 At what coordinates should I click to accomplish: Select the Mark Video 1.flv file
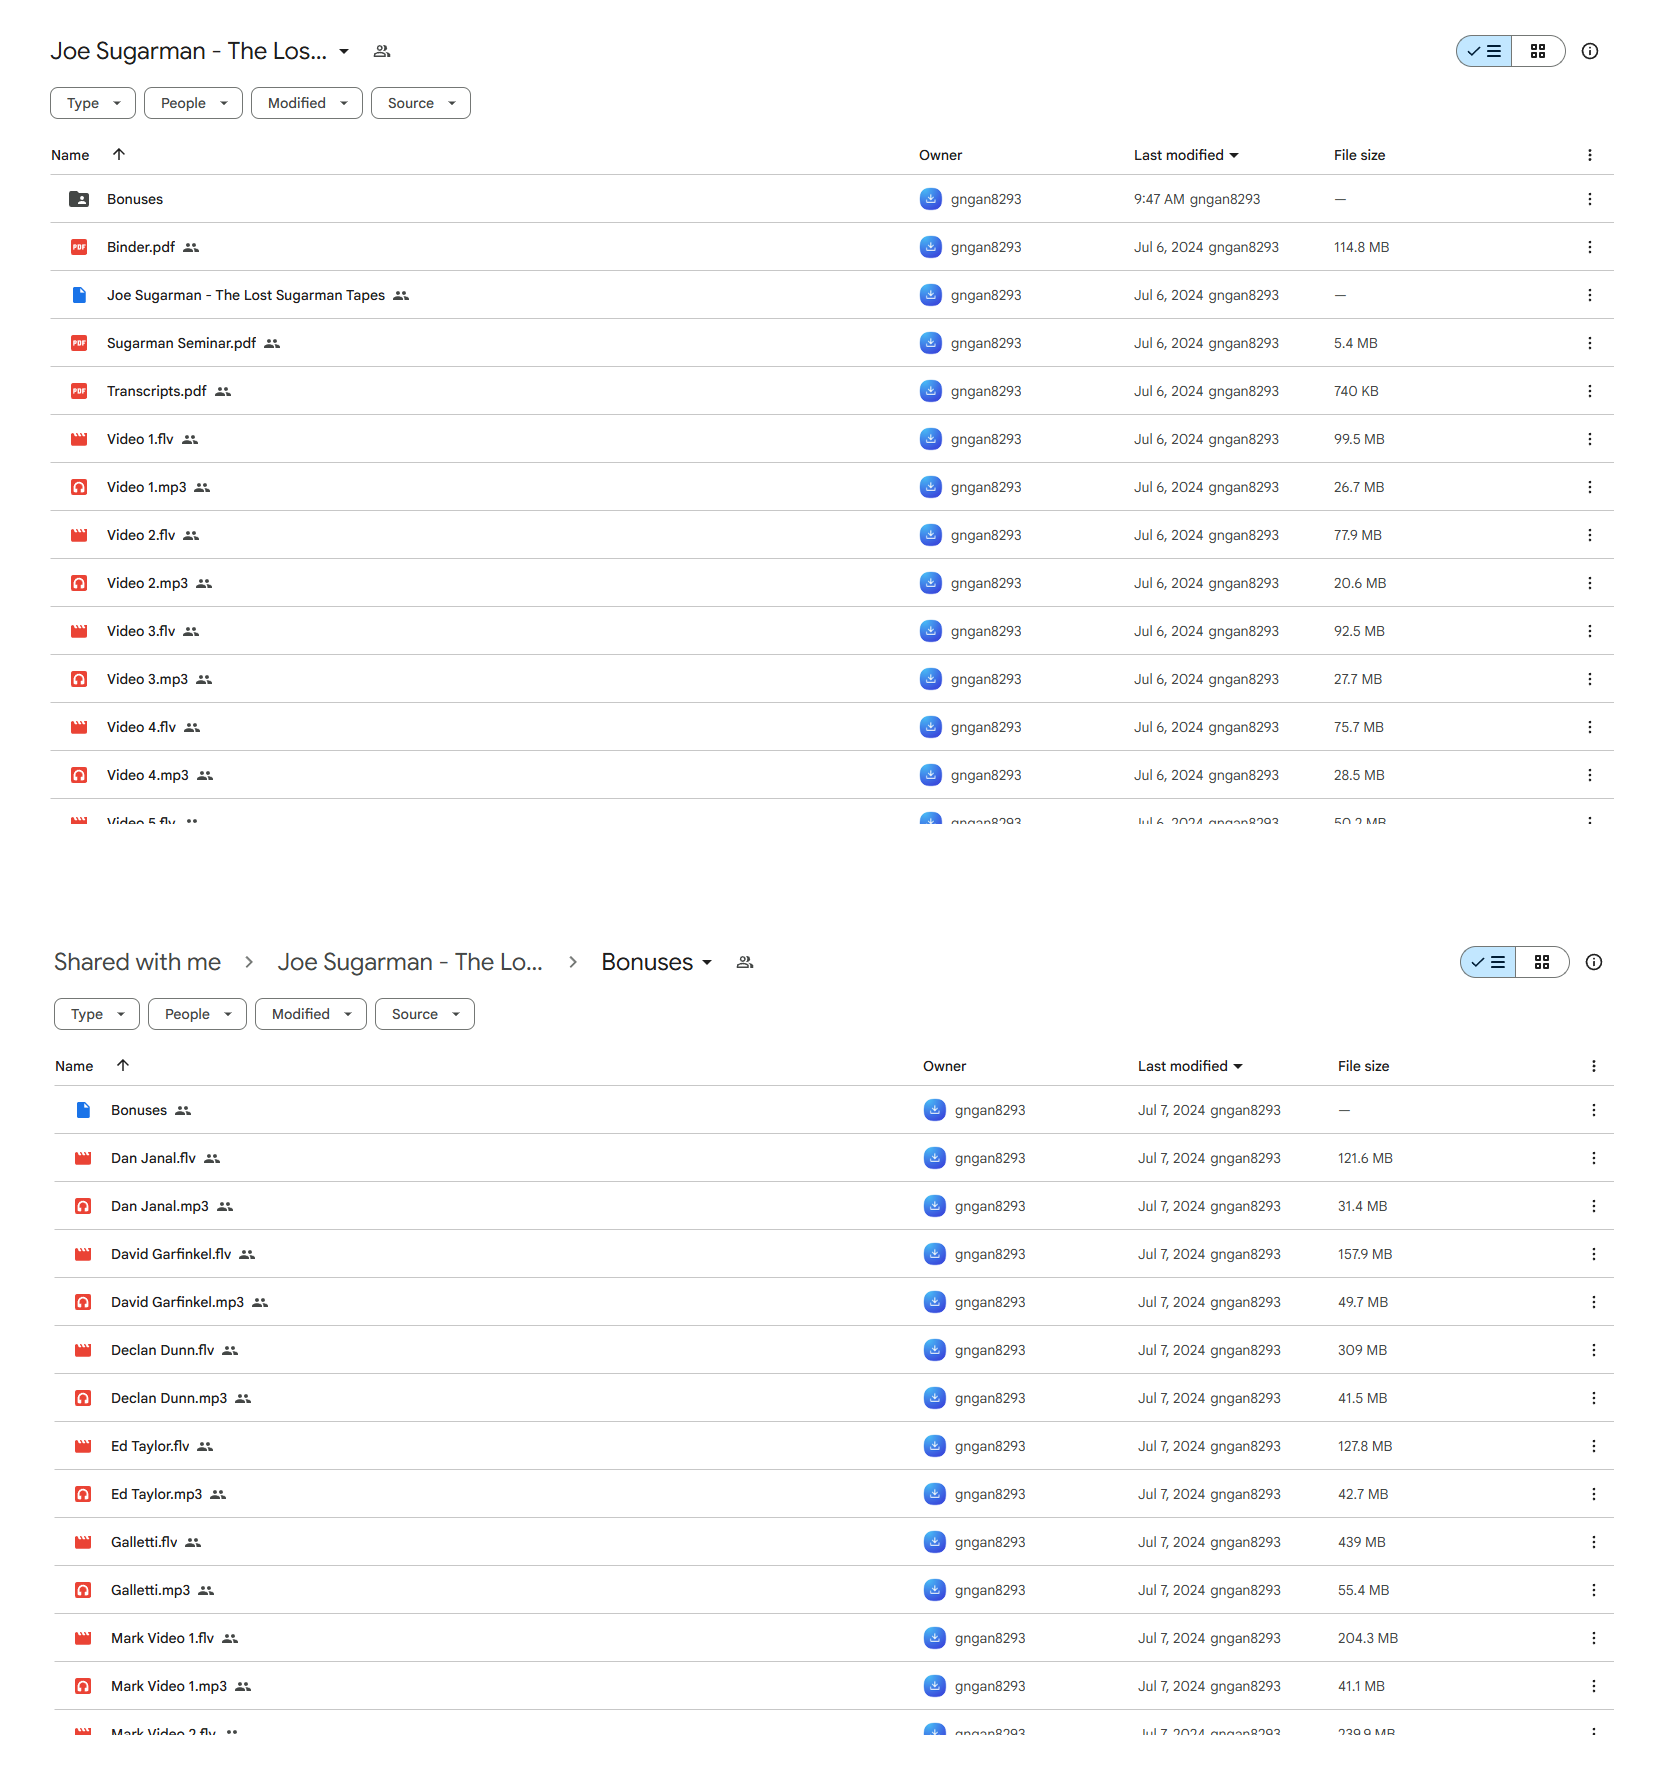coord(834,1638)
